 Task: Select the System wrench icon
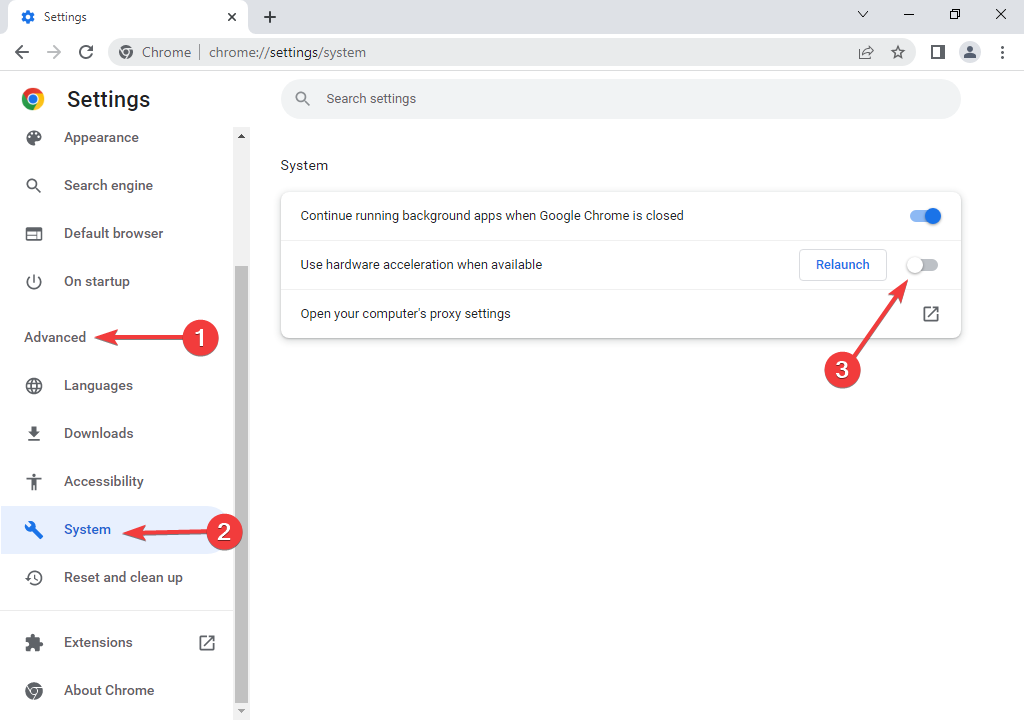coord(34,529)
